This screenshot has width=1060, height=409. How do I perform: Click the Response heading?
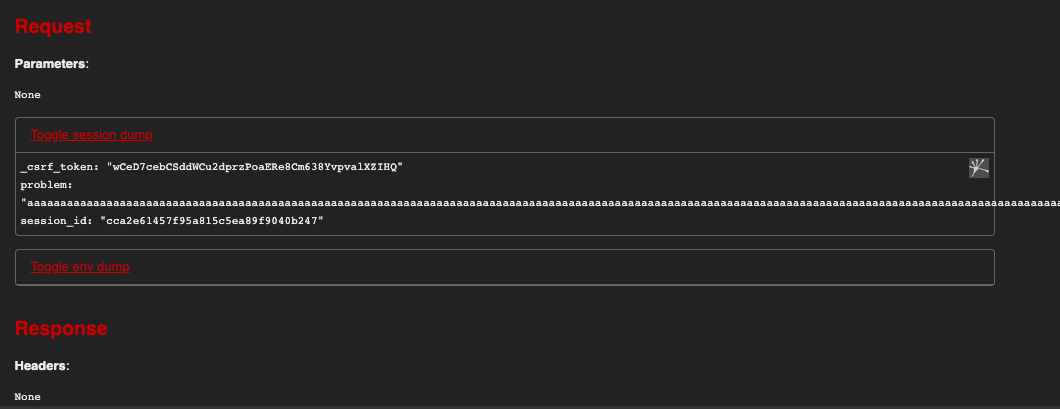pyautogui.click(x=61, y=328)
